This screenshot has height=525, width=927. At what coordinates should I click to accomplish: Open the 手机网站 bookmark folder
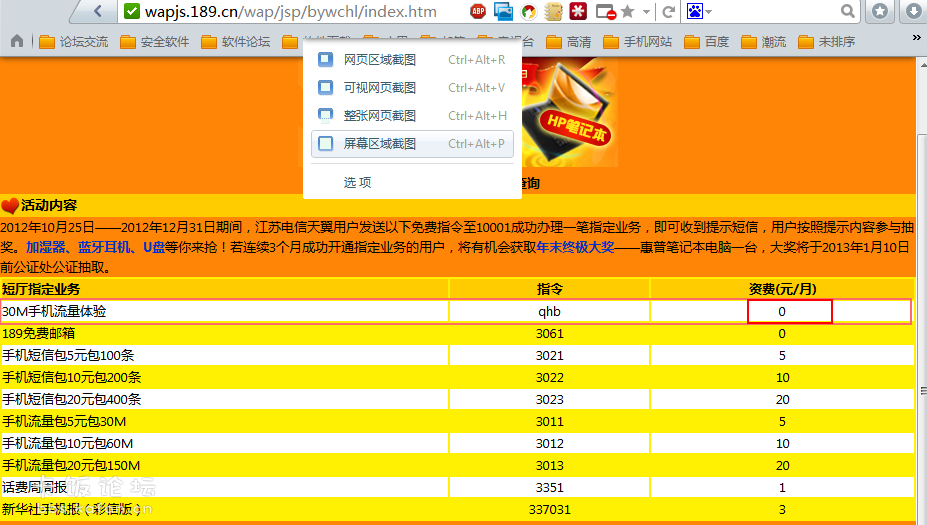pos(637,41)
